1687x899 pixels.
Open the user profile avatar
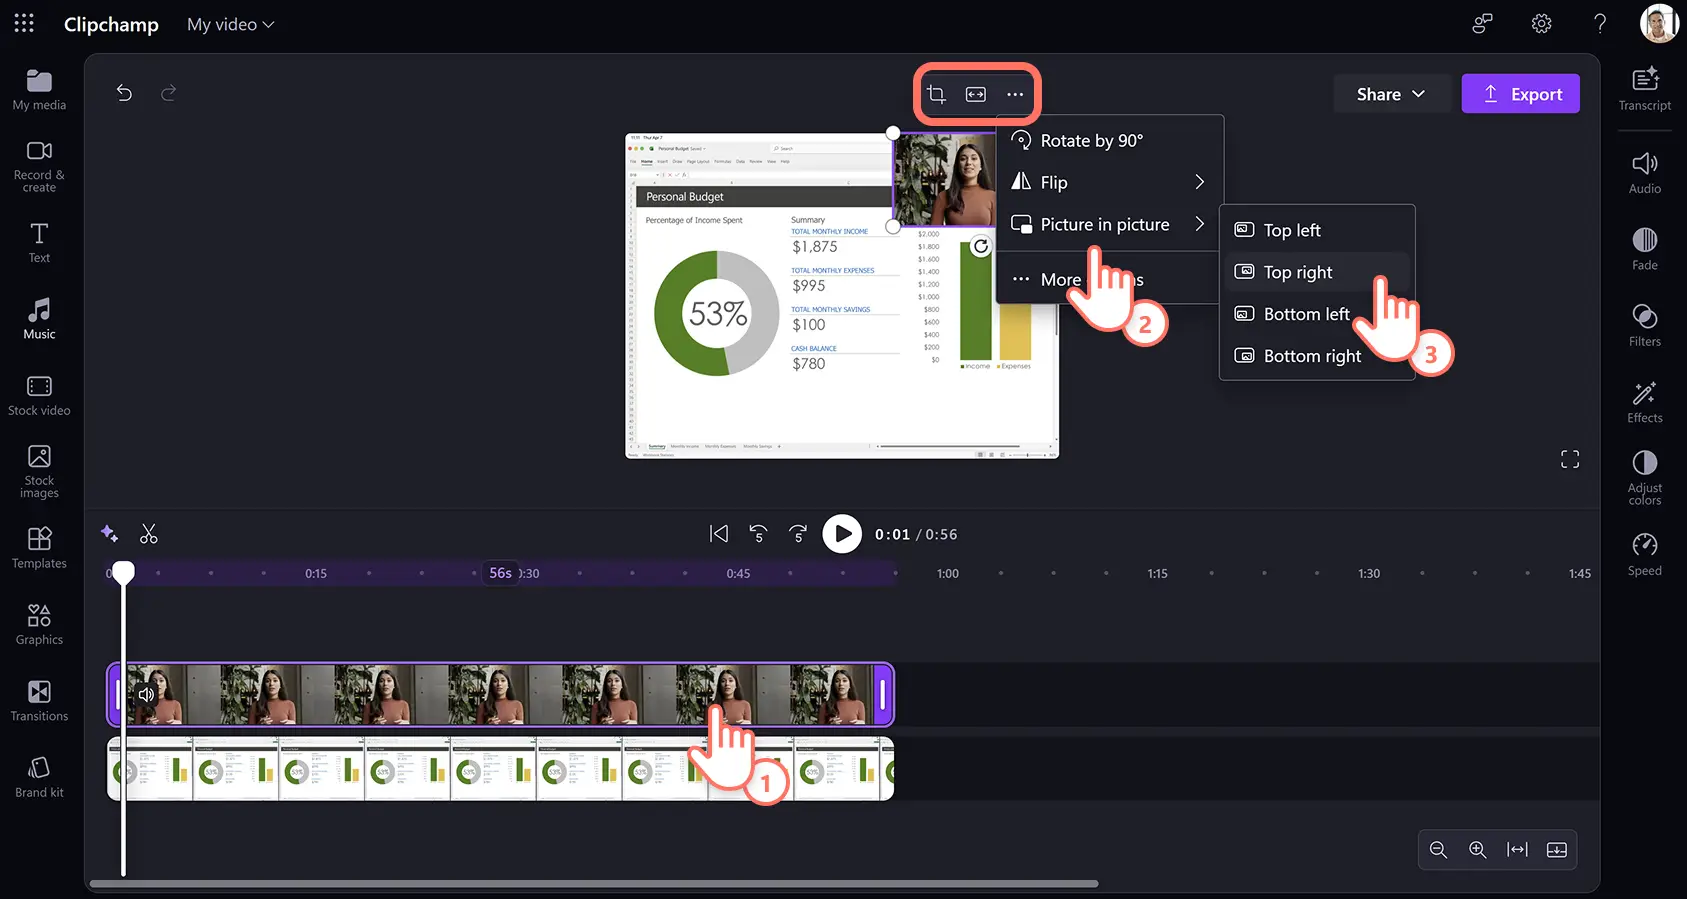[x=1659, y=23]
